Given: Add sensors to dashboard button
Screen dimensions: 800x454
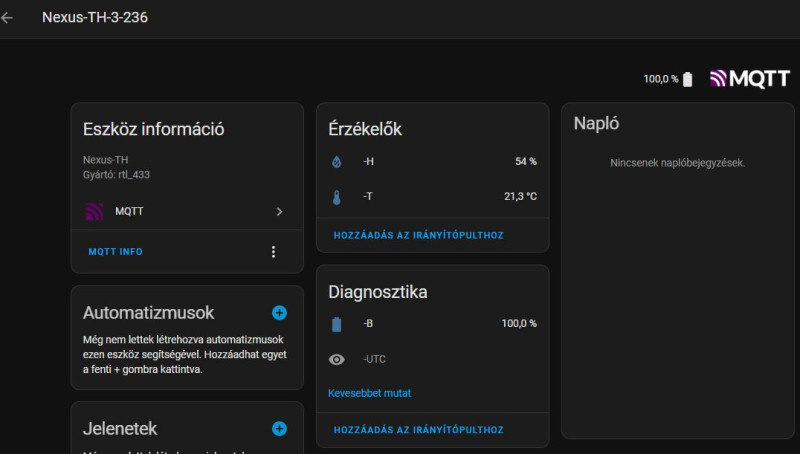Looking at the screenshot, I should (418, 235).
